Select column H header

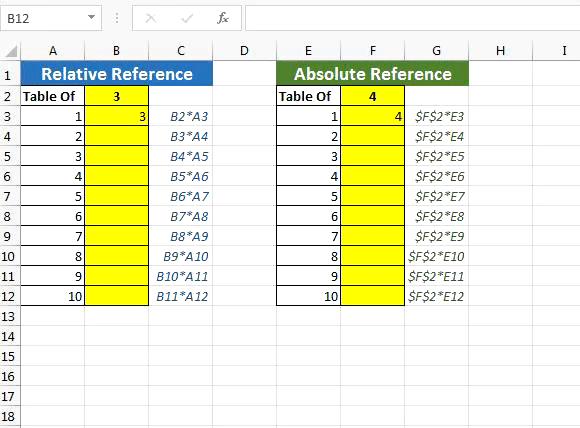pos(500,51)
